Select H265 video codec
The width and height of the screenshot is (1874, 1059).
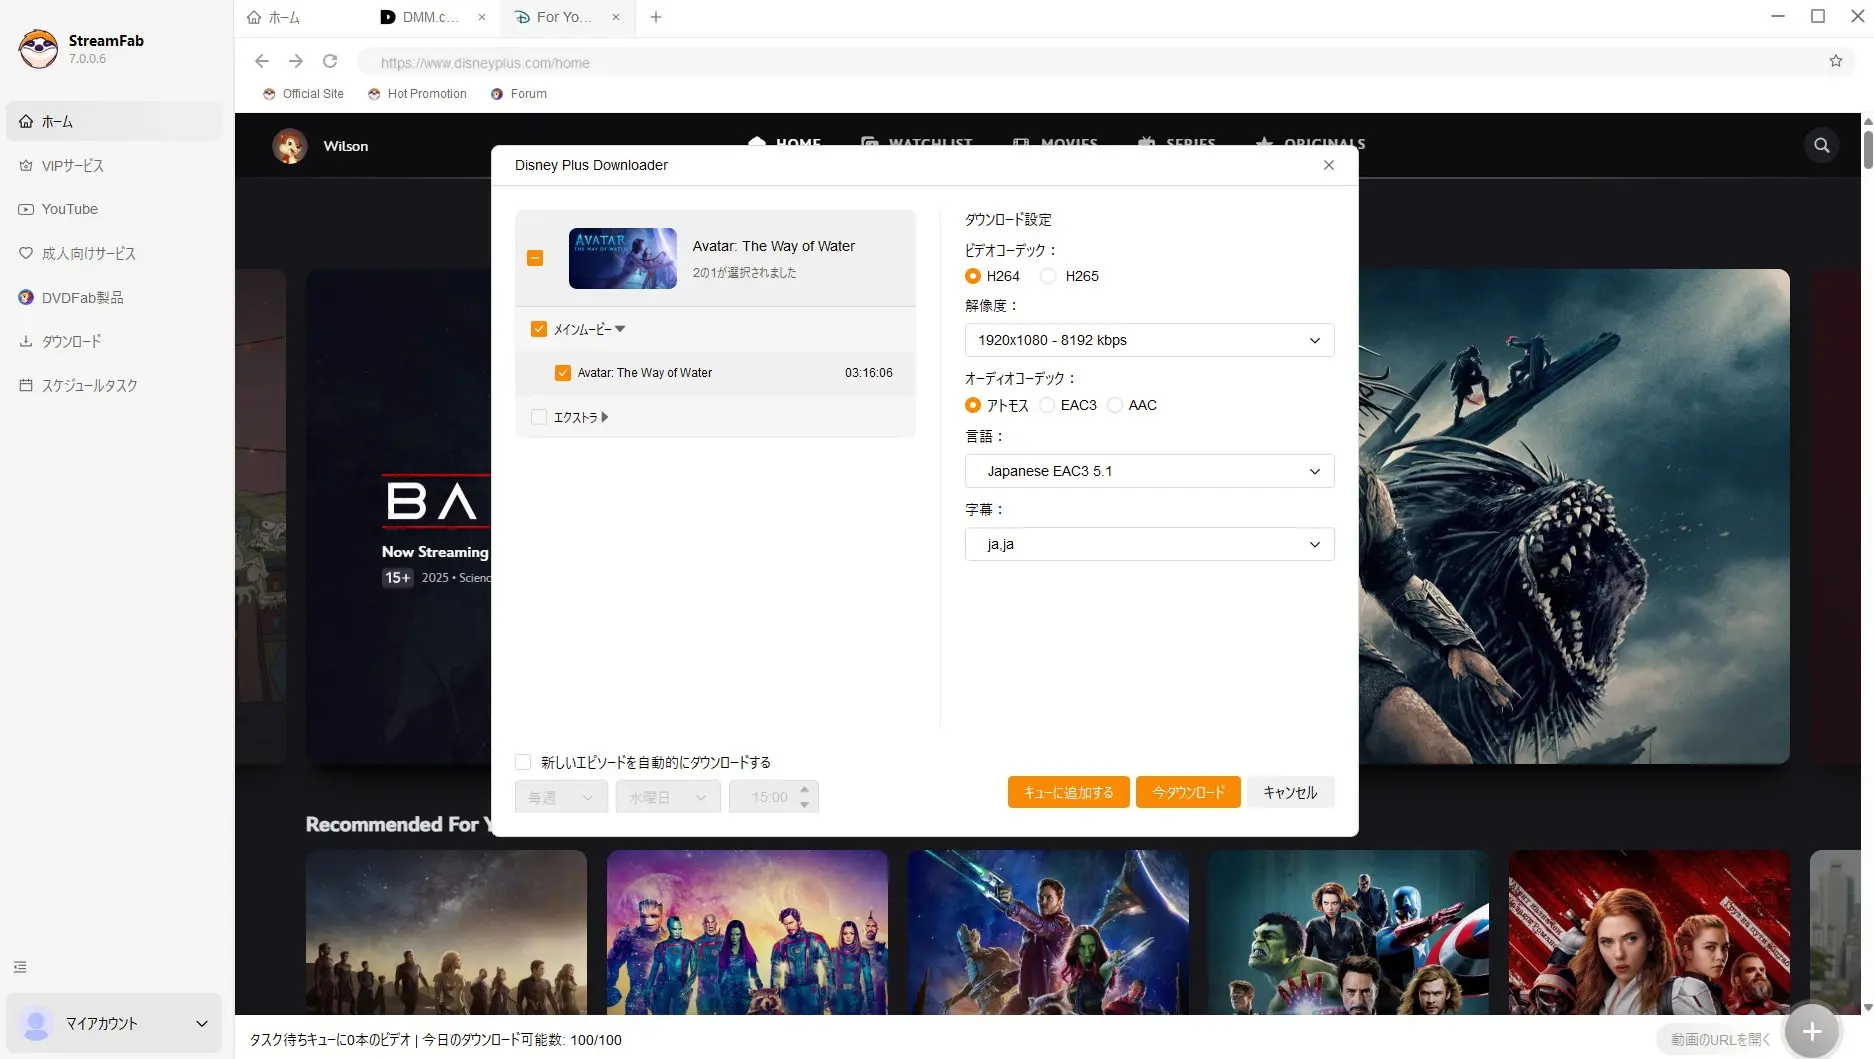click(x=1048, y=276)
